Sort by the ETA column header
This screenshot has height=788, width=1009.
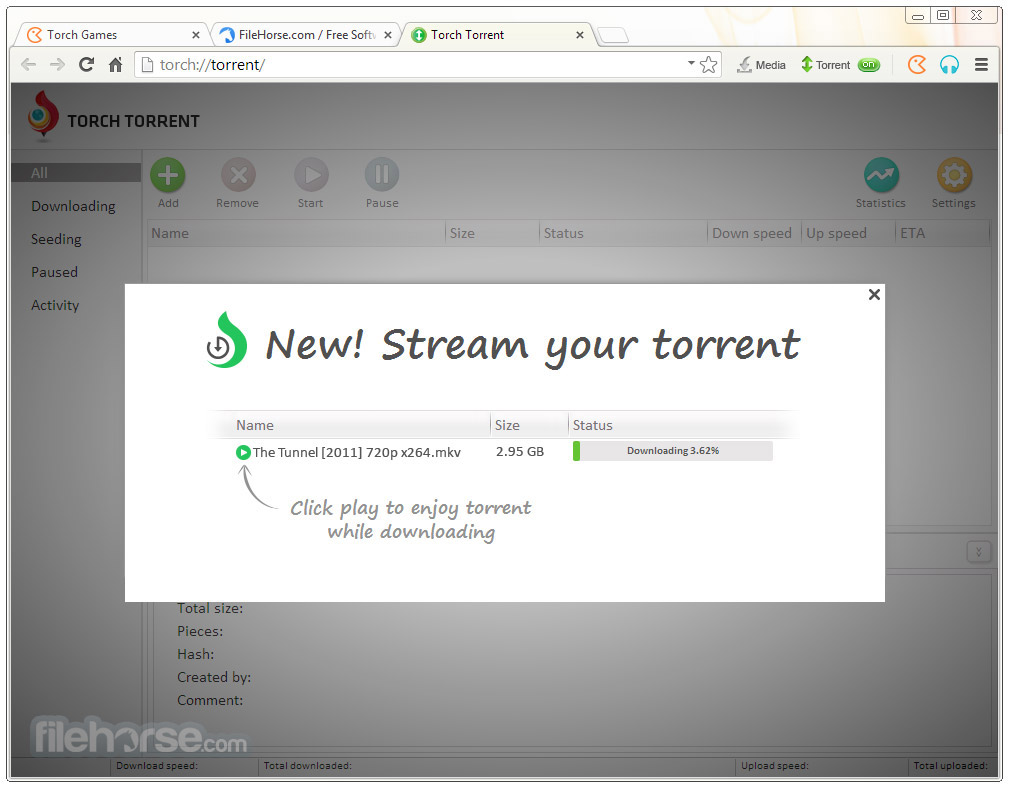pos(942,234)
